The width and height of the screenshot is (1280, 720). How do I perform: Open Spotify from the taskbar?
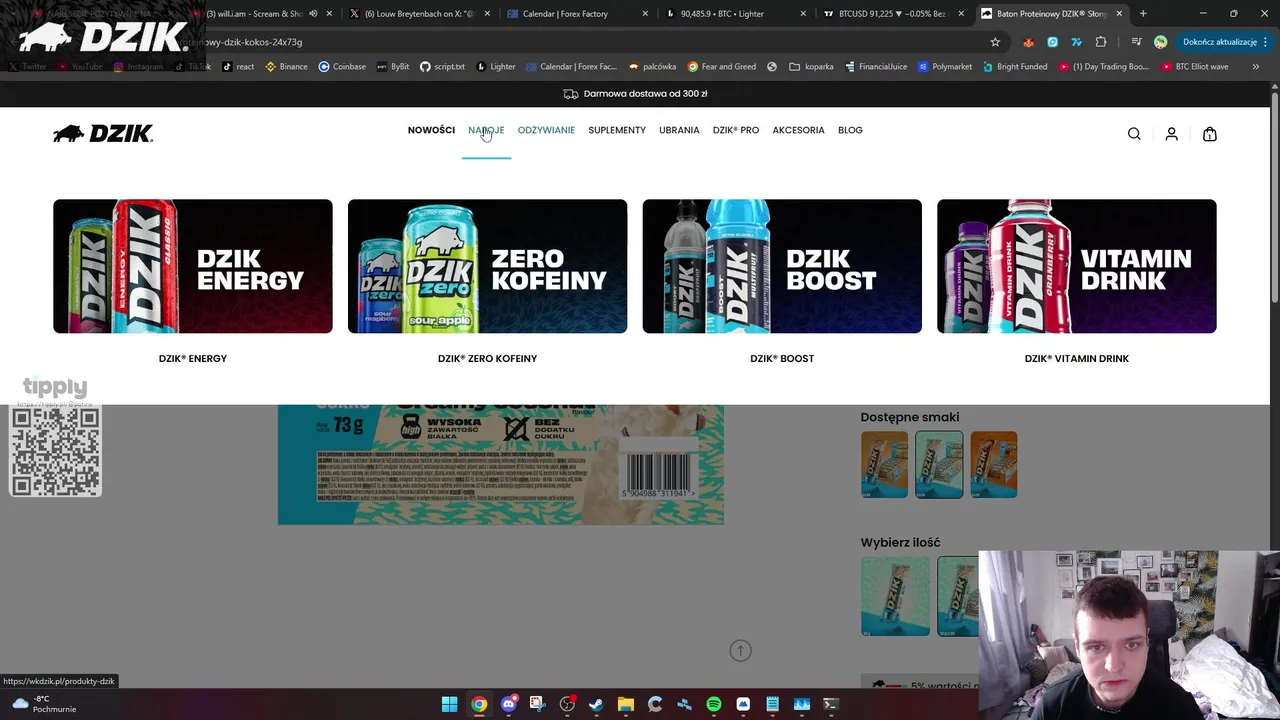click(x=713, y=704)
